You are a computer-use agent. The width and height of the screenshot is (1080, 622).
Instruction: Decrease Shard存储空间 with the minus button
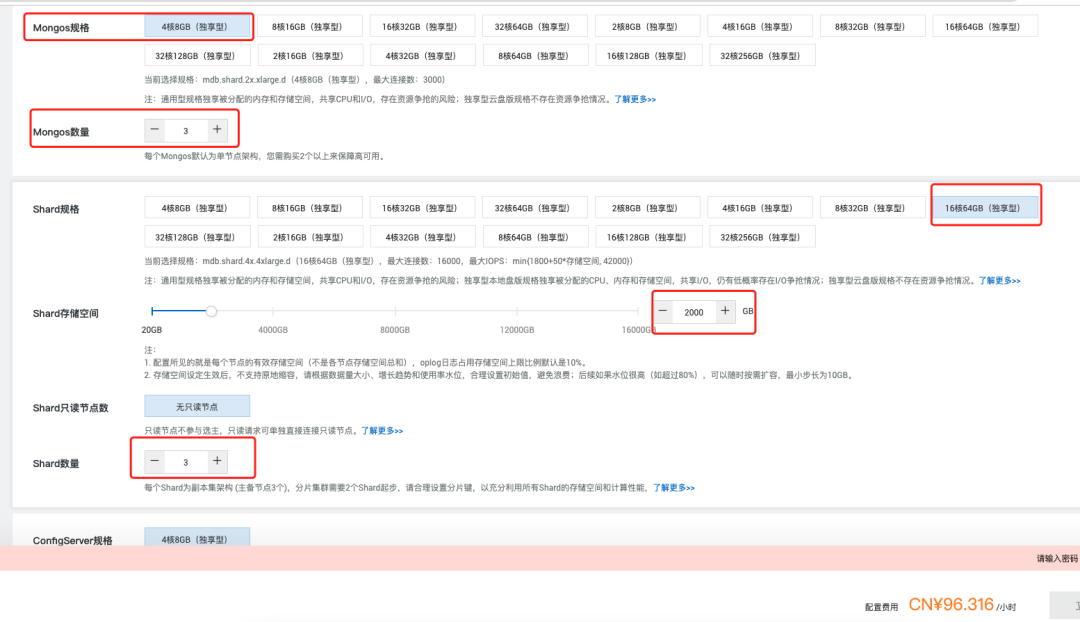(663, 311)
